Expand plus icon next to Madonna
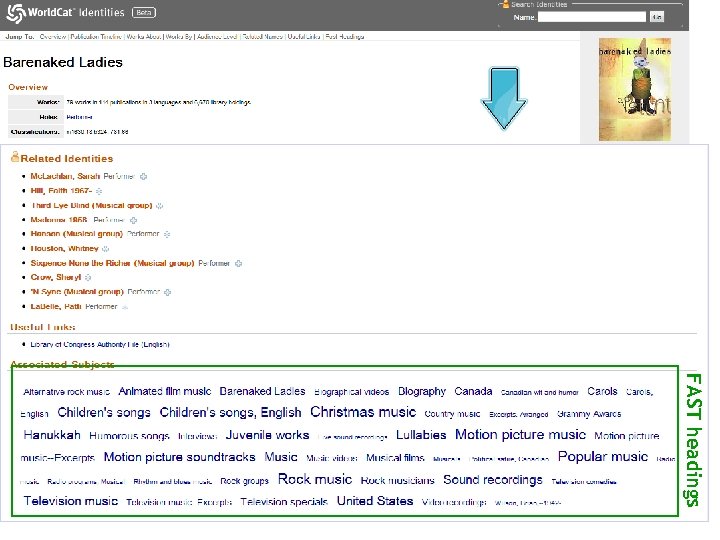 click(x=133, y=220)
